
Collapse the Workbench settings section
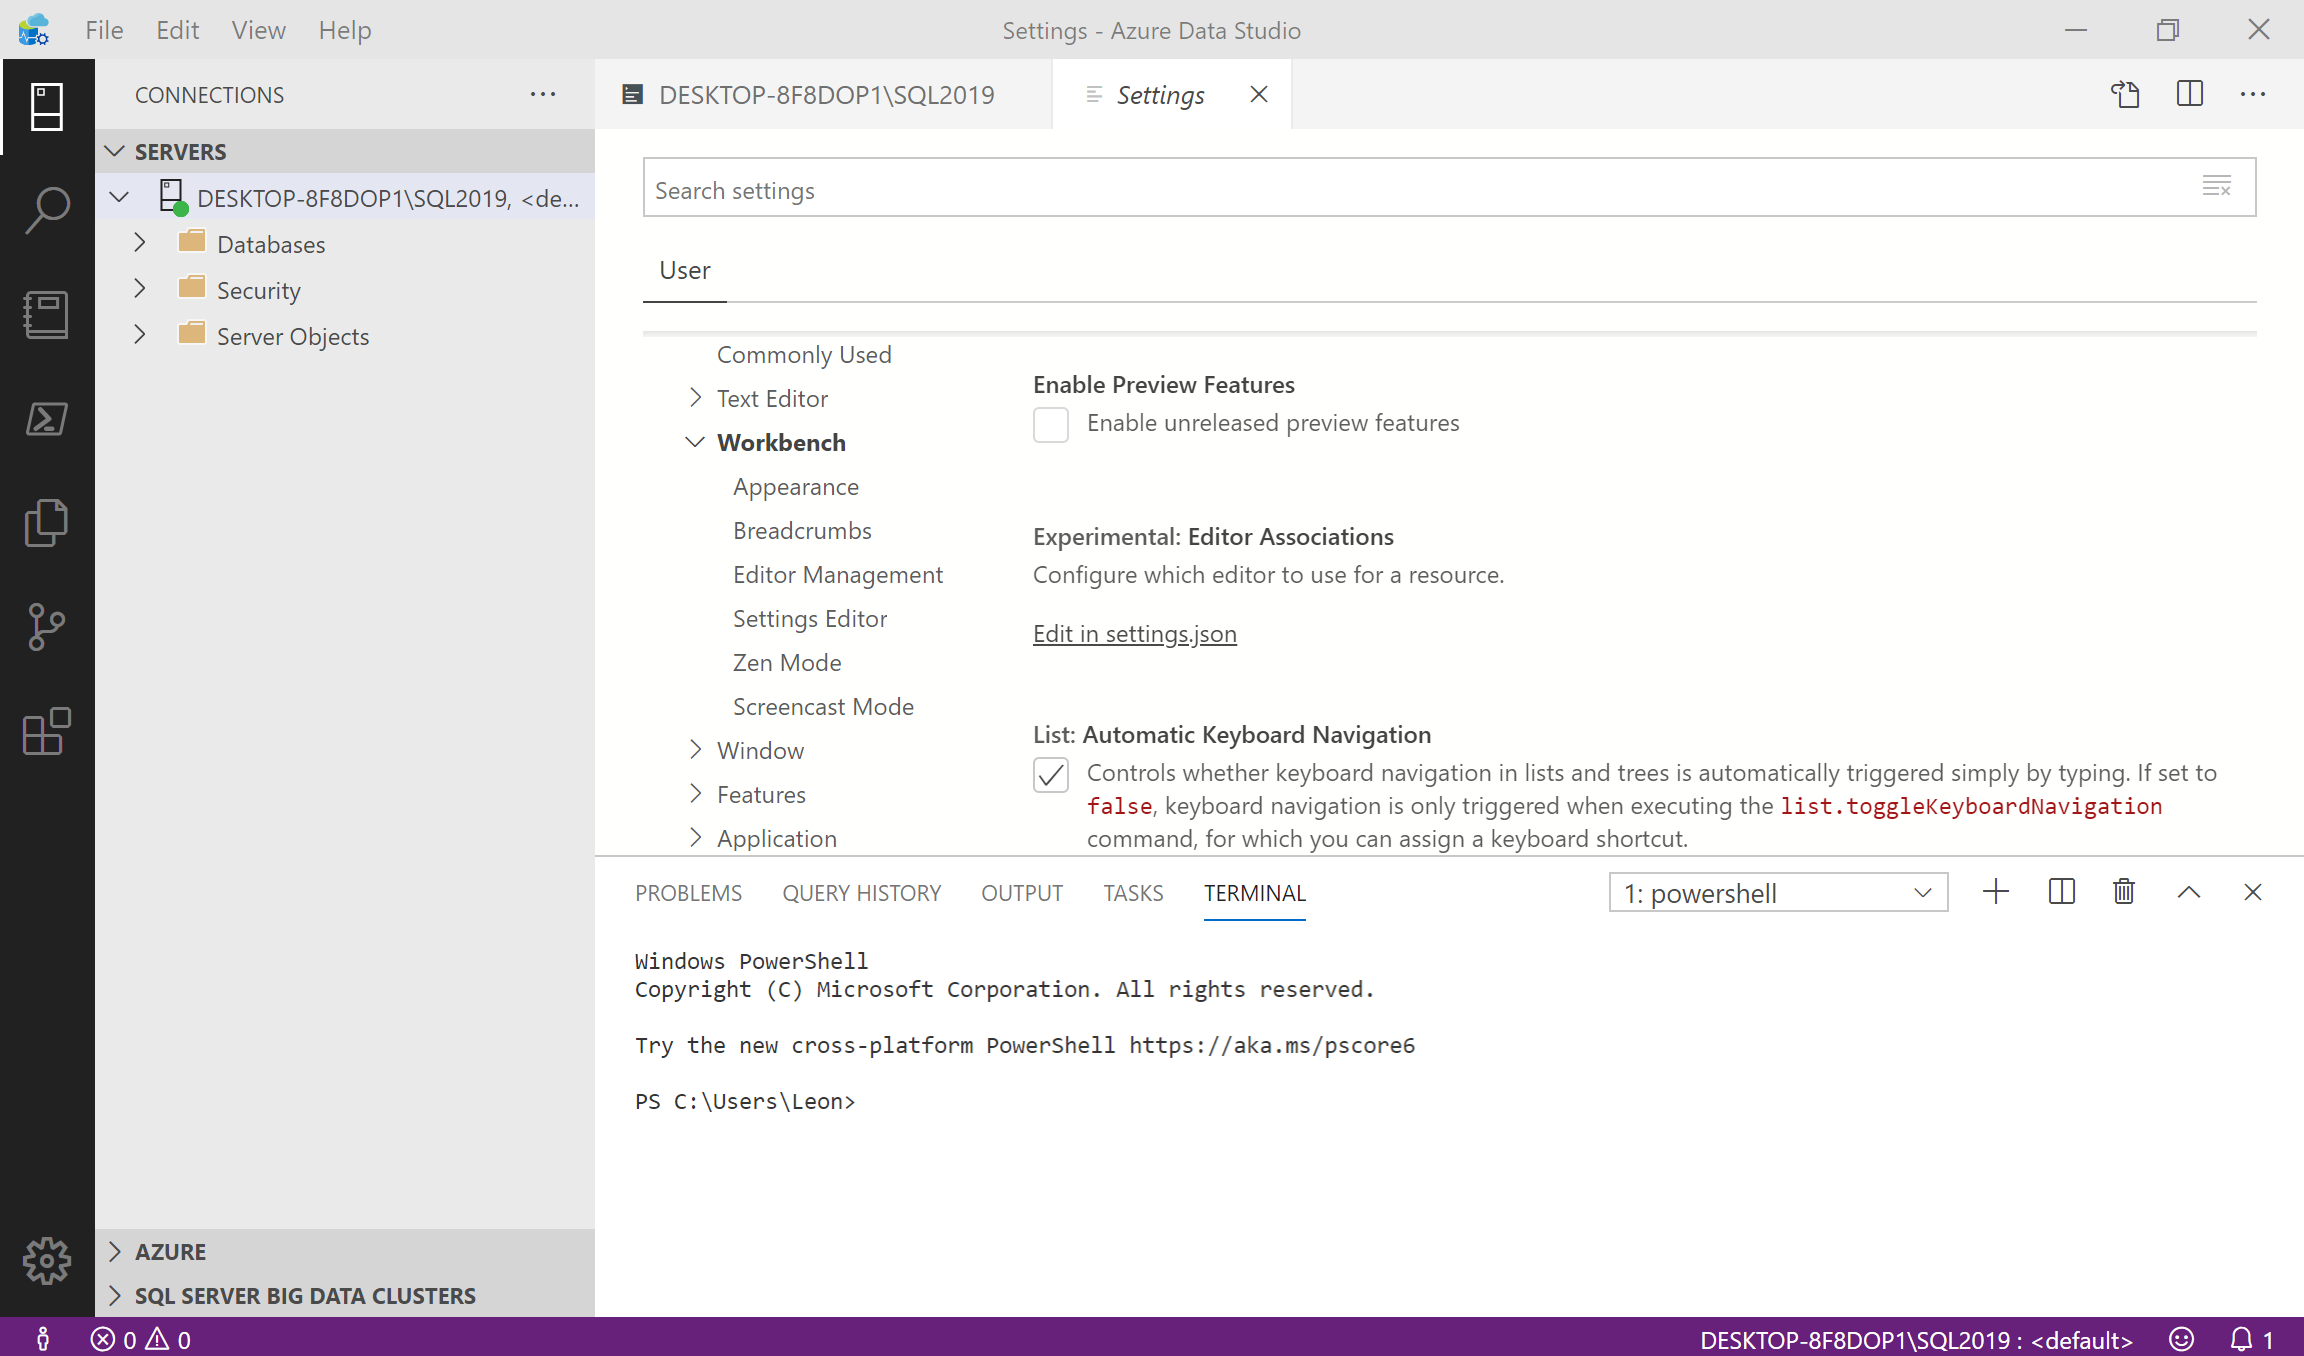click(x=695, y=442)
